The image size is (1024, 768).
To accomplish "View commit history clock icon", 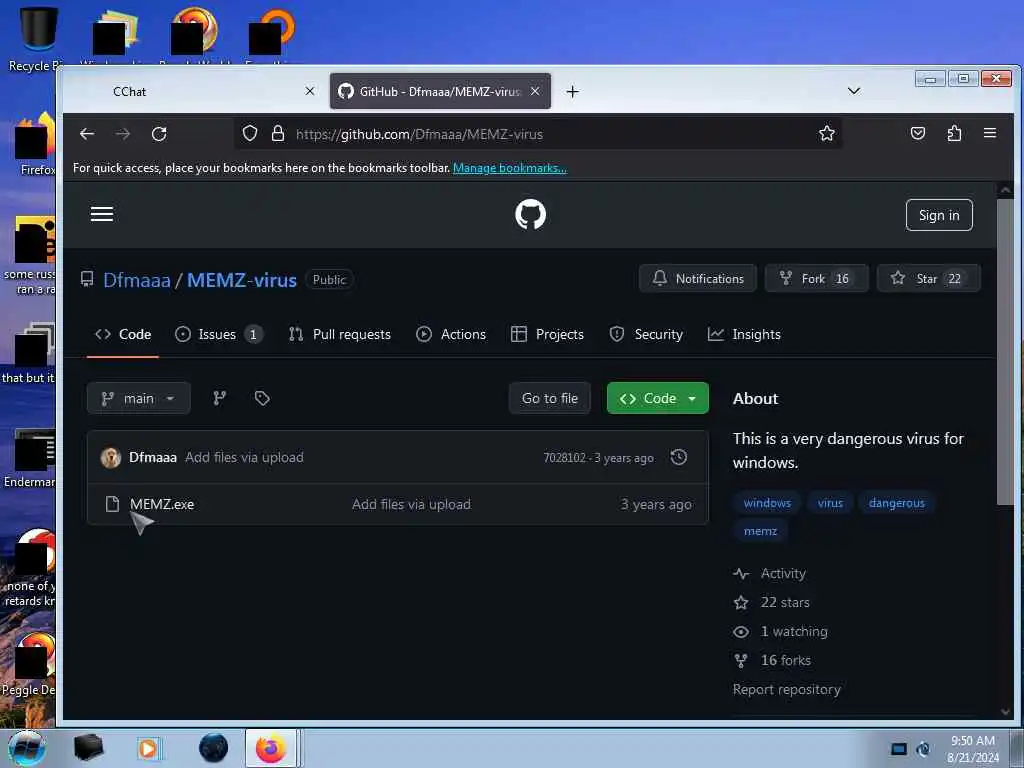I will point(679,457).
